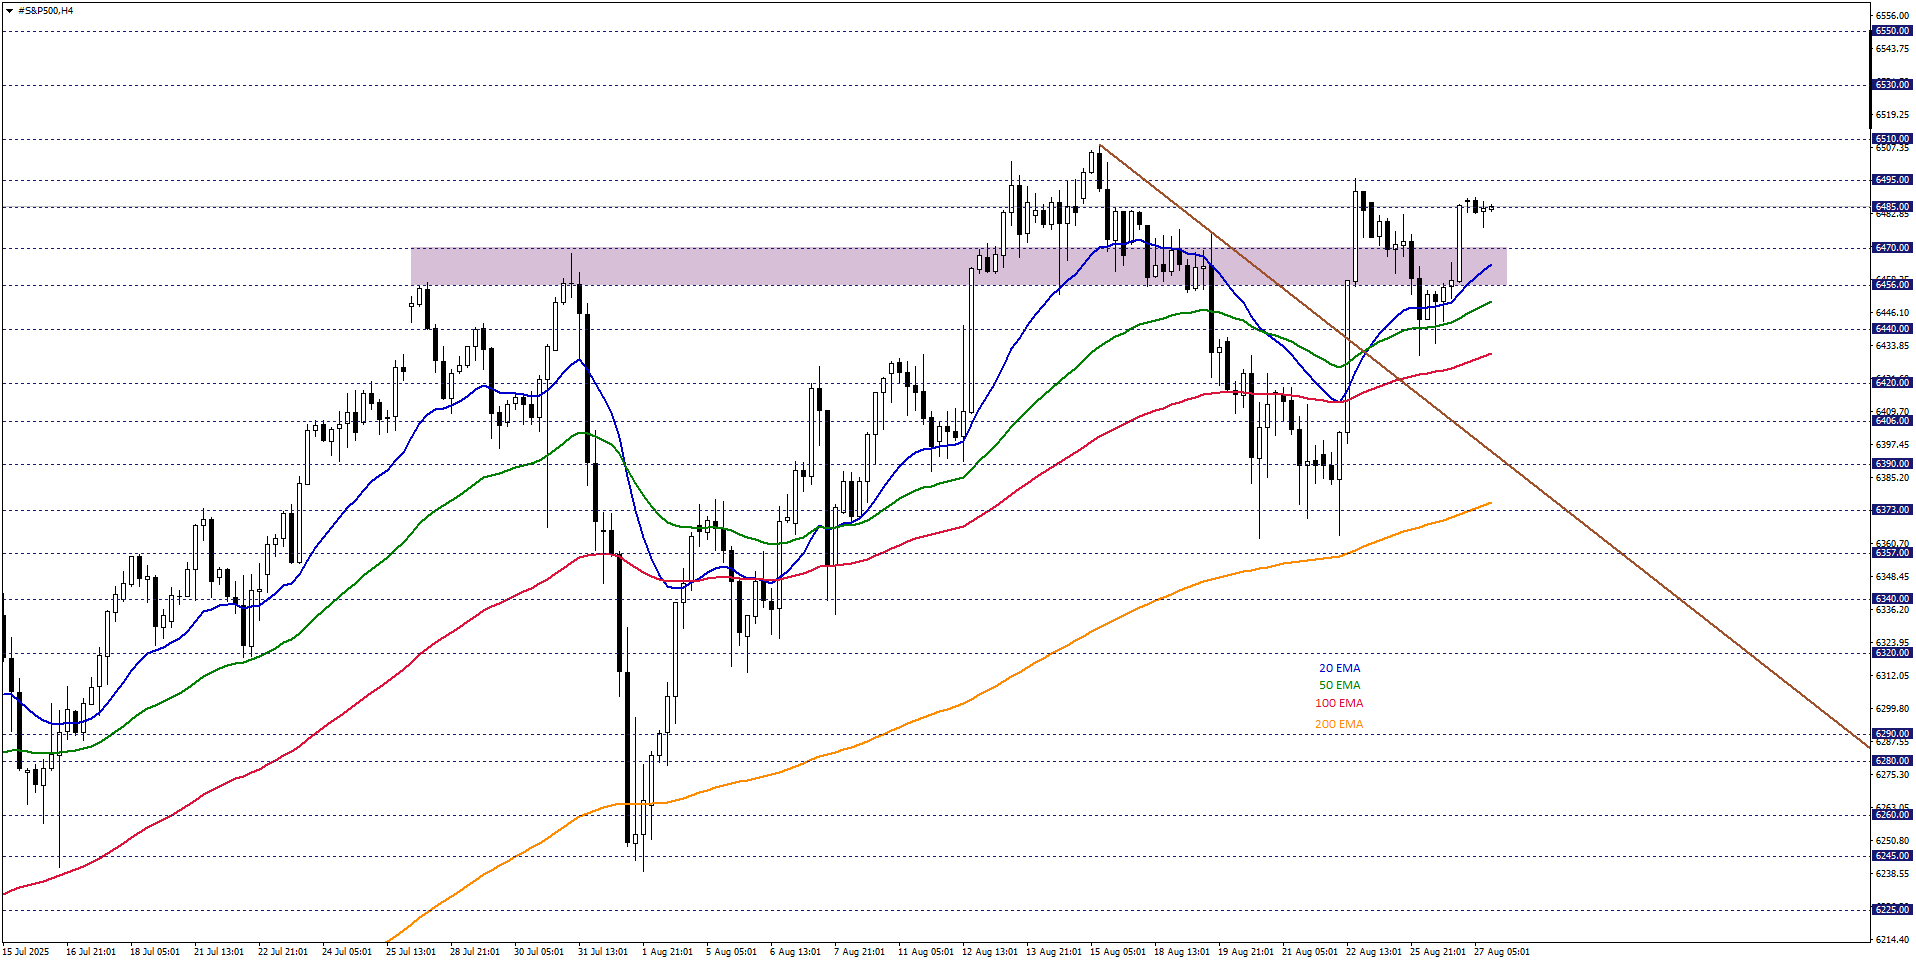1916x963 pixels.
Task: Click the 6510.00 price level label
Action: tap(1892, 139)
